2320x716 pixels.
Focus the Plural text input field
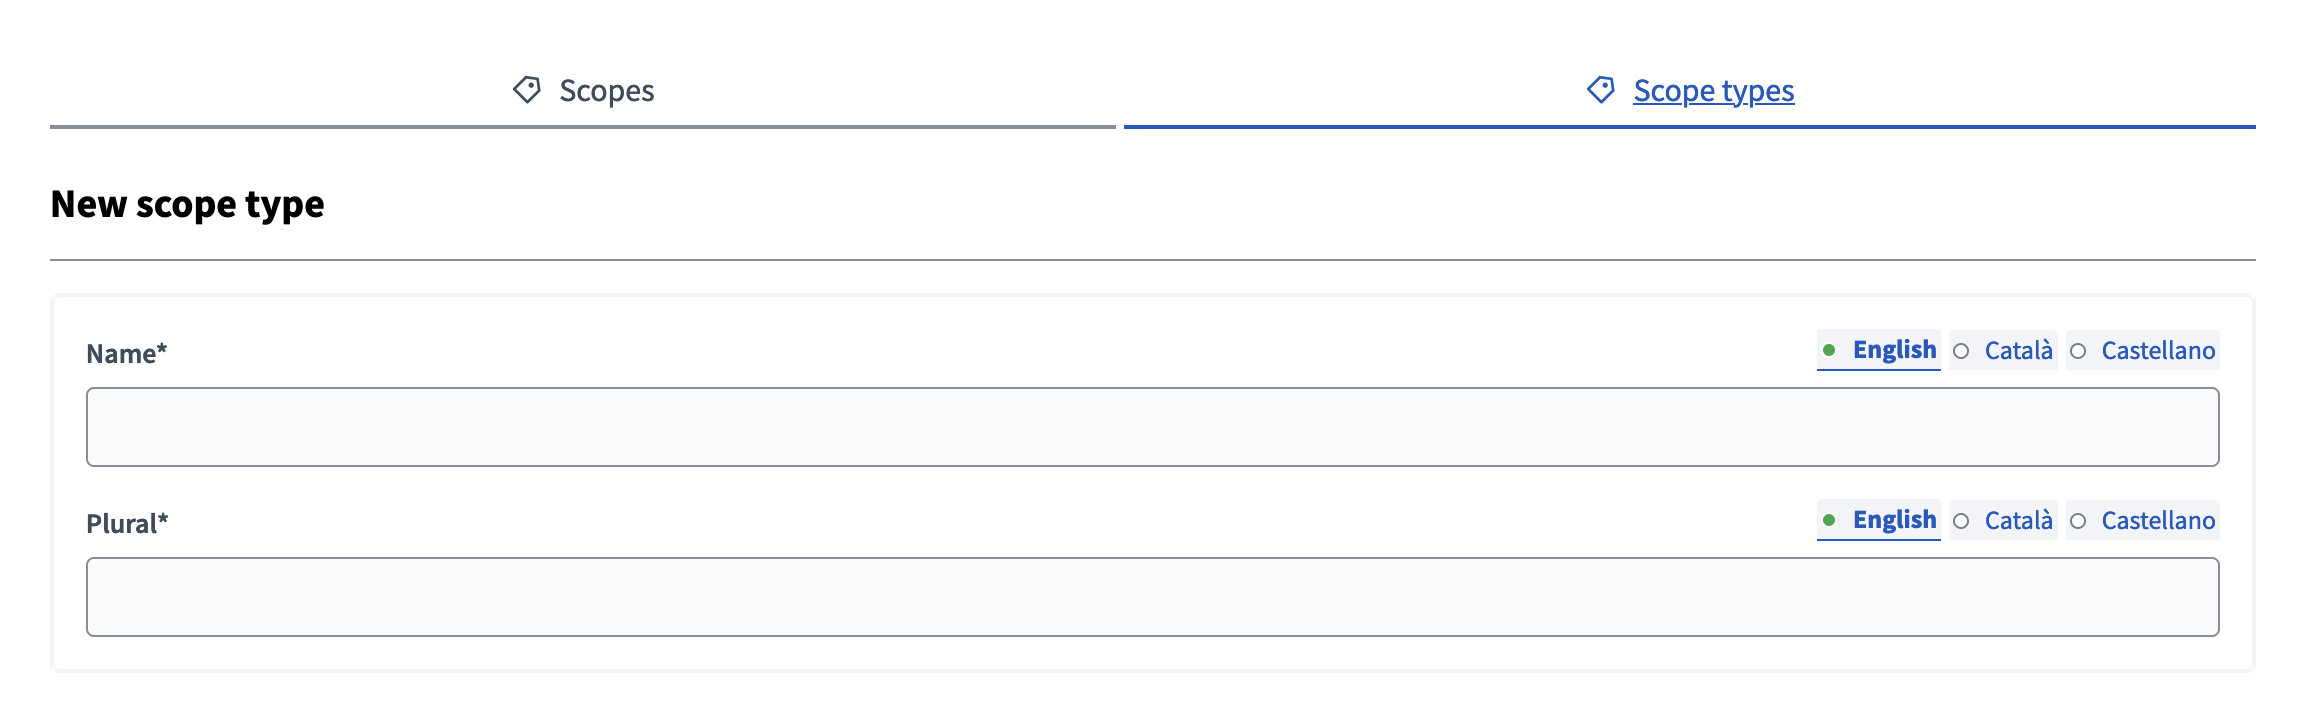(x=1152, y=597)
